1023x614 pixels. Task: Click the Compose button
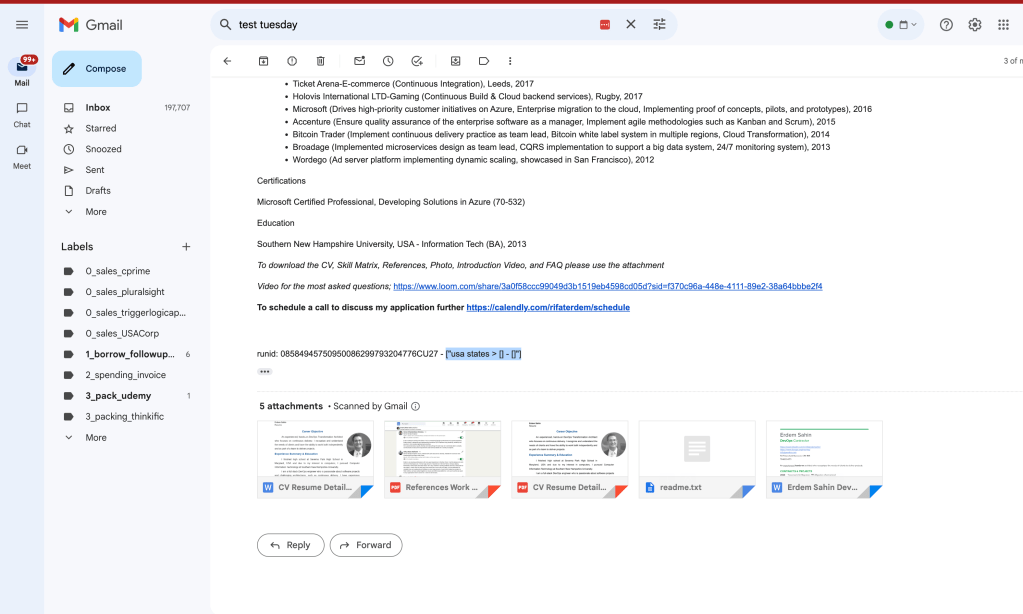click(x=97, y=69)
